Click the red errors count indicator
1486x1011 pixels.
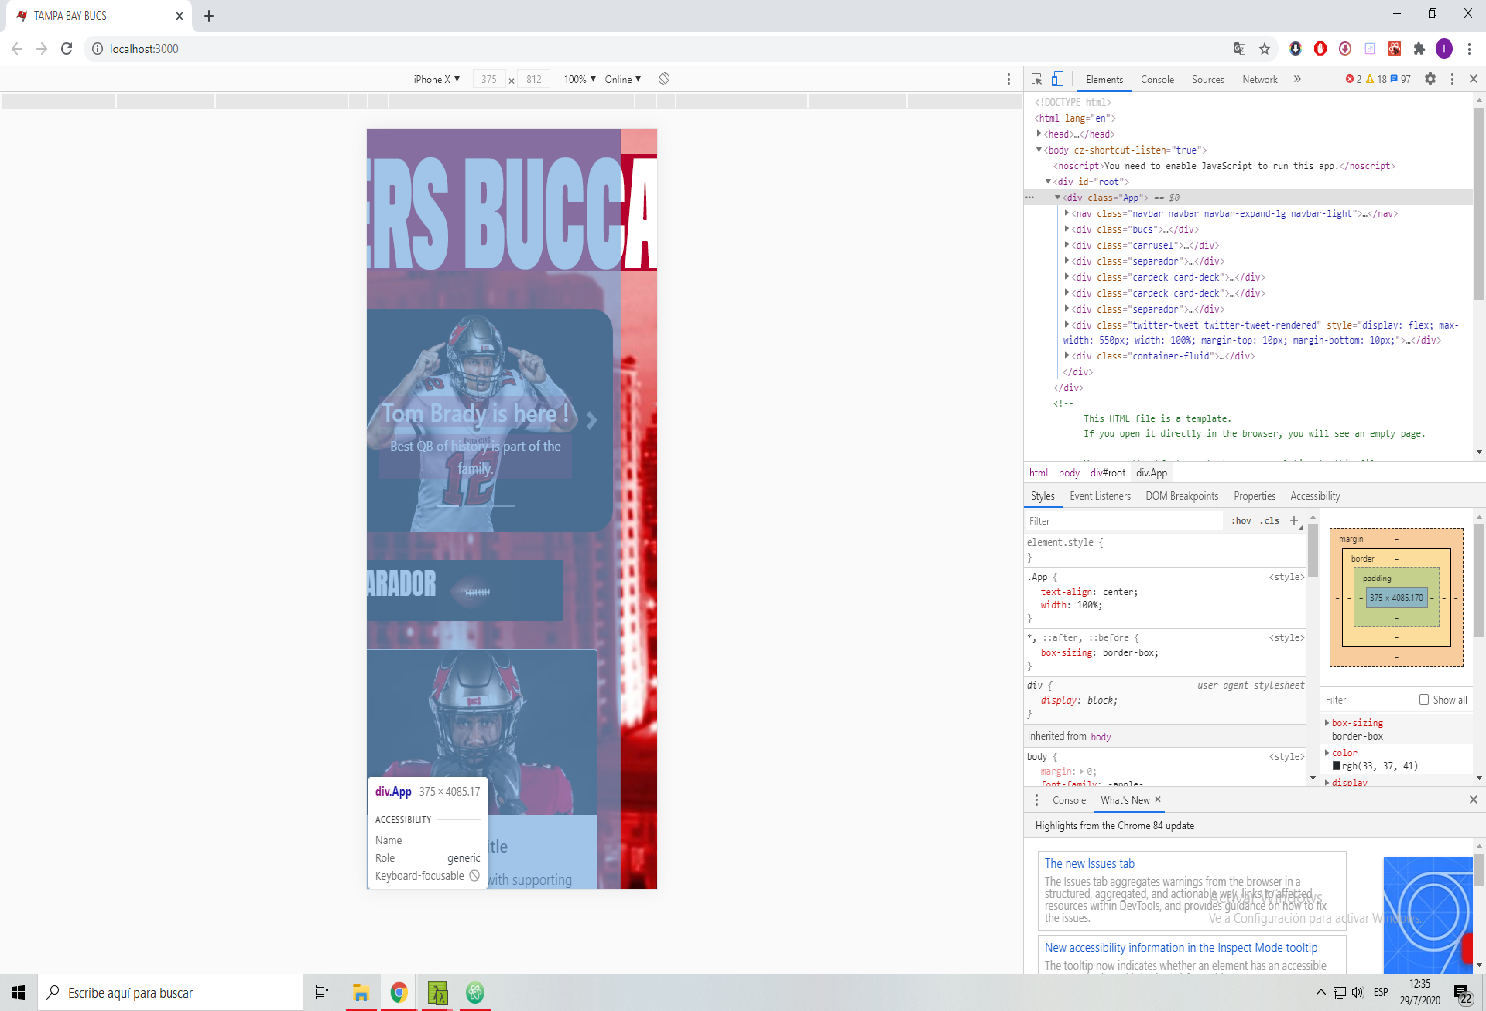1354,79
